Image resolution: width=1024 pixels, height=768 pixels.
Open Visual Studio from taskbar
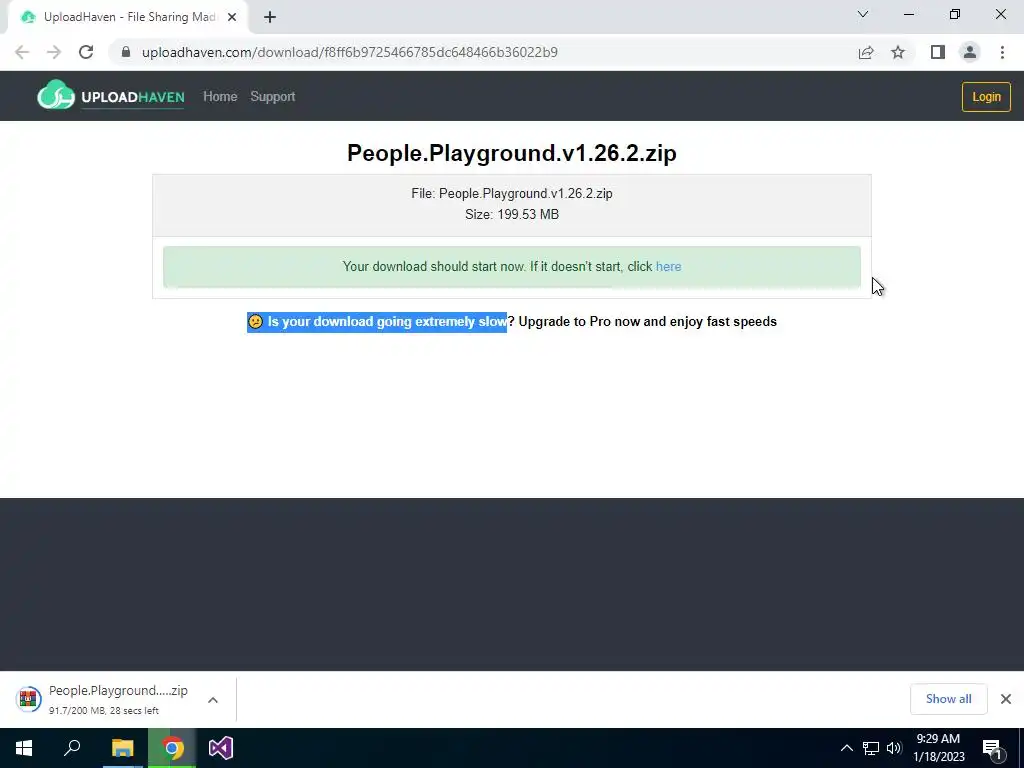tap(221, 748)
